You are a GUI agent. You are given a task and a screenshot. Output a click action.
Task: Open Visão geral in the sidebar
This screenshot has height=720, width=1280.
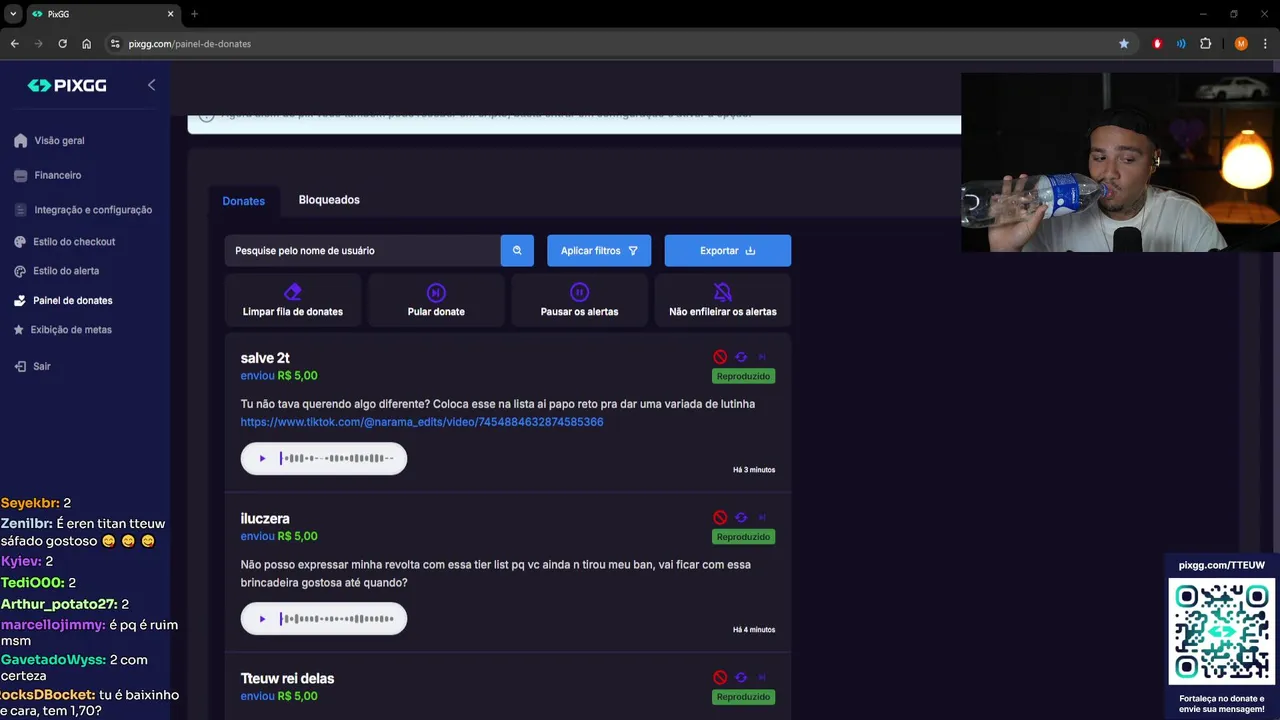point(59,141)
